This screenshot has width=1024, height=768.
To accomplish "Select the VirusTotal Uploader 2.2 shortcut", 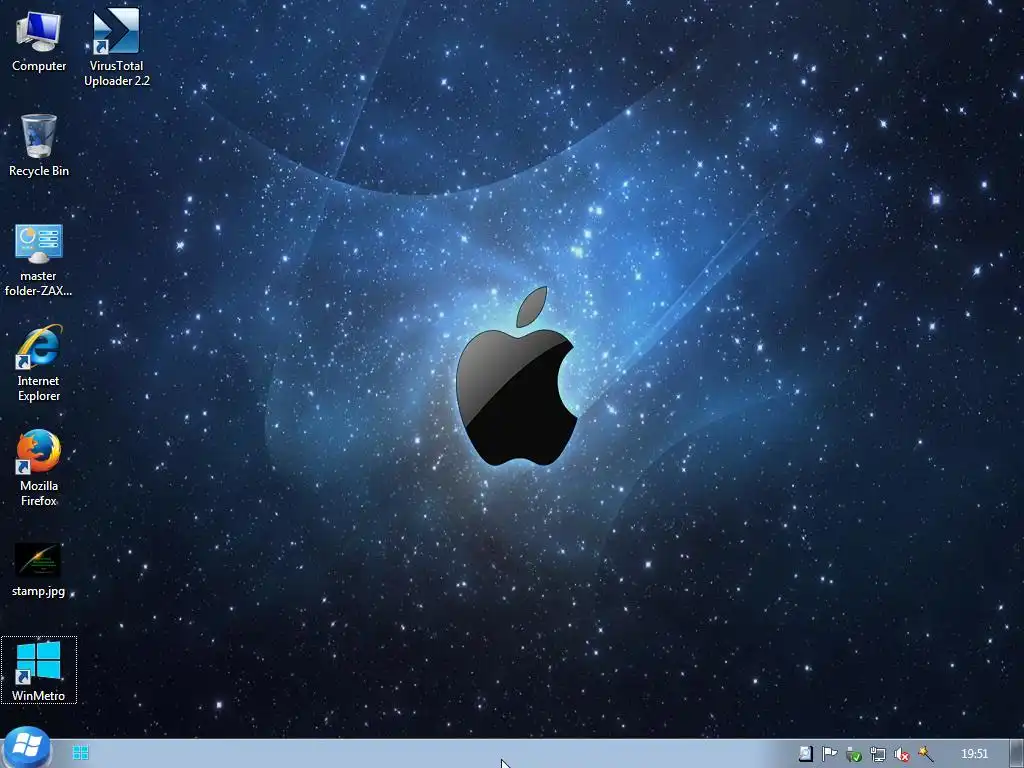I will [116, 47].
